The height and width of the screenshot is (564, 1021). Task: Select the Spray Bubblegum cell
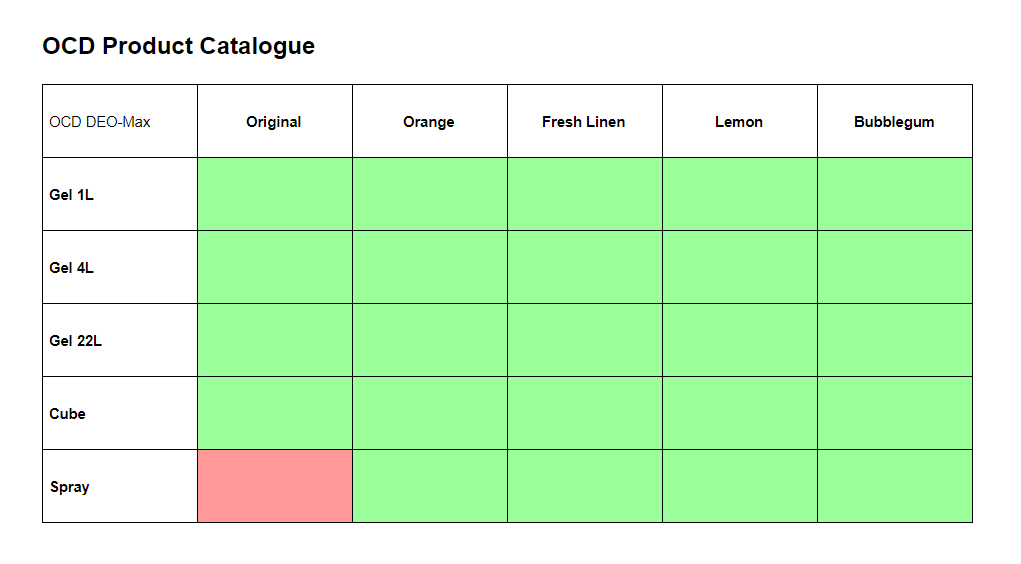click(895, 486)
